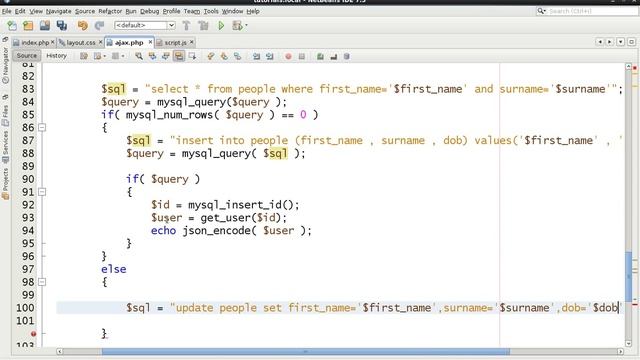Screen dimensions: 640x360
Task: Click the Build Project hammer icon
Action: coord(186,26)
